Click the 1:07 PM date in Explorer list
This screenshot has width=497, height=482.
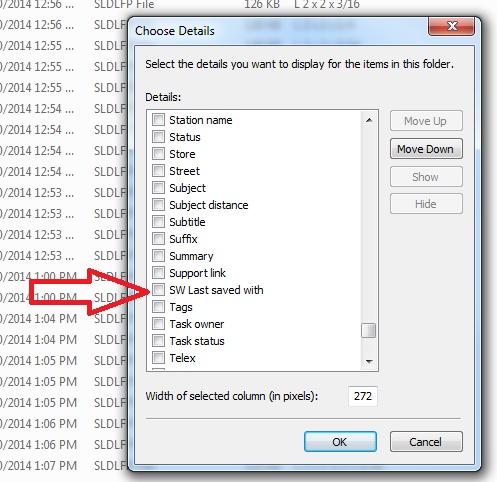click(39, 465)
